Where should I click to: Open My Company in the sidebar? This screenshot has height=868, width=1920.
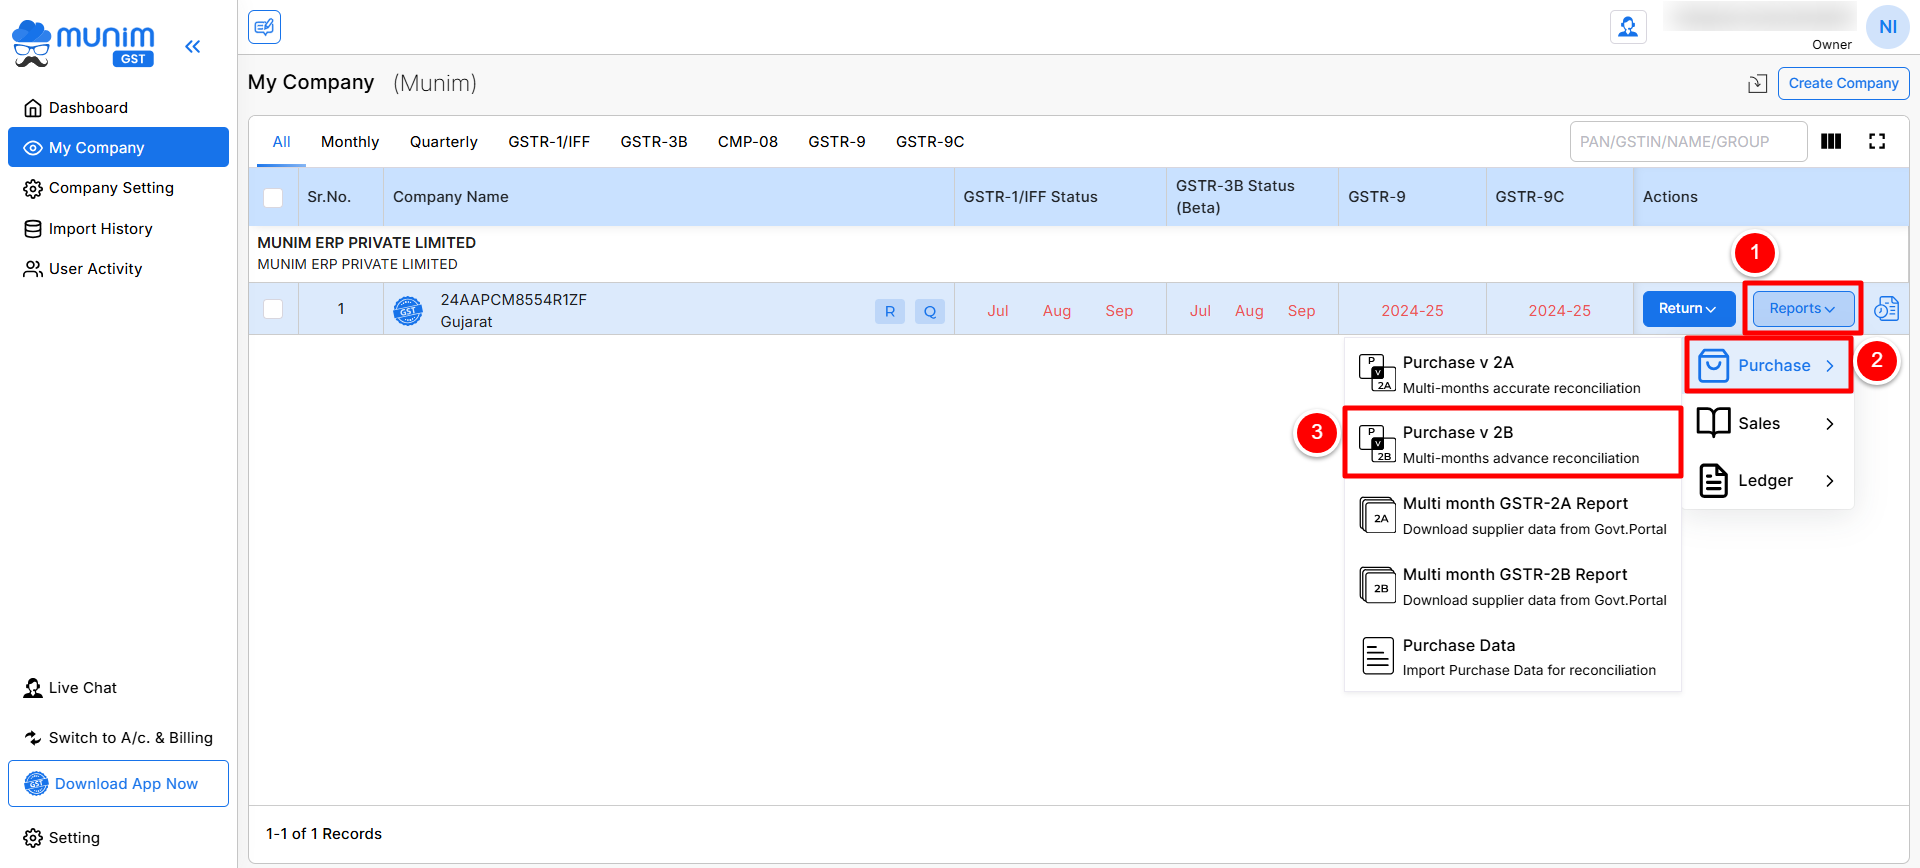[118, 148]
